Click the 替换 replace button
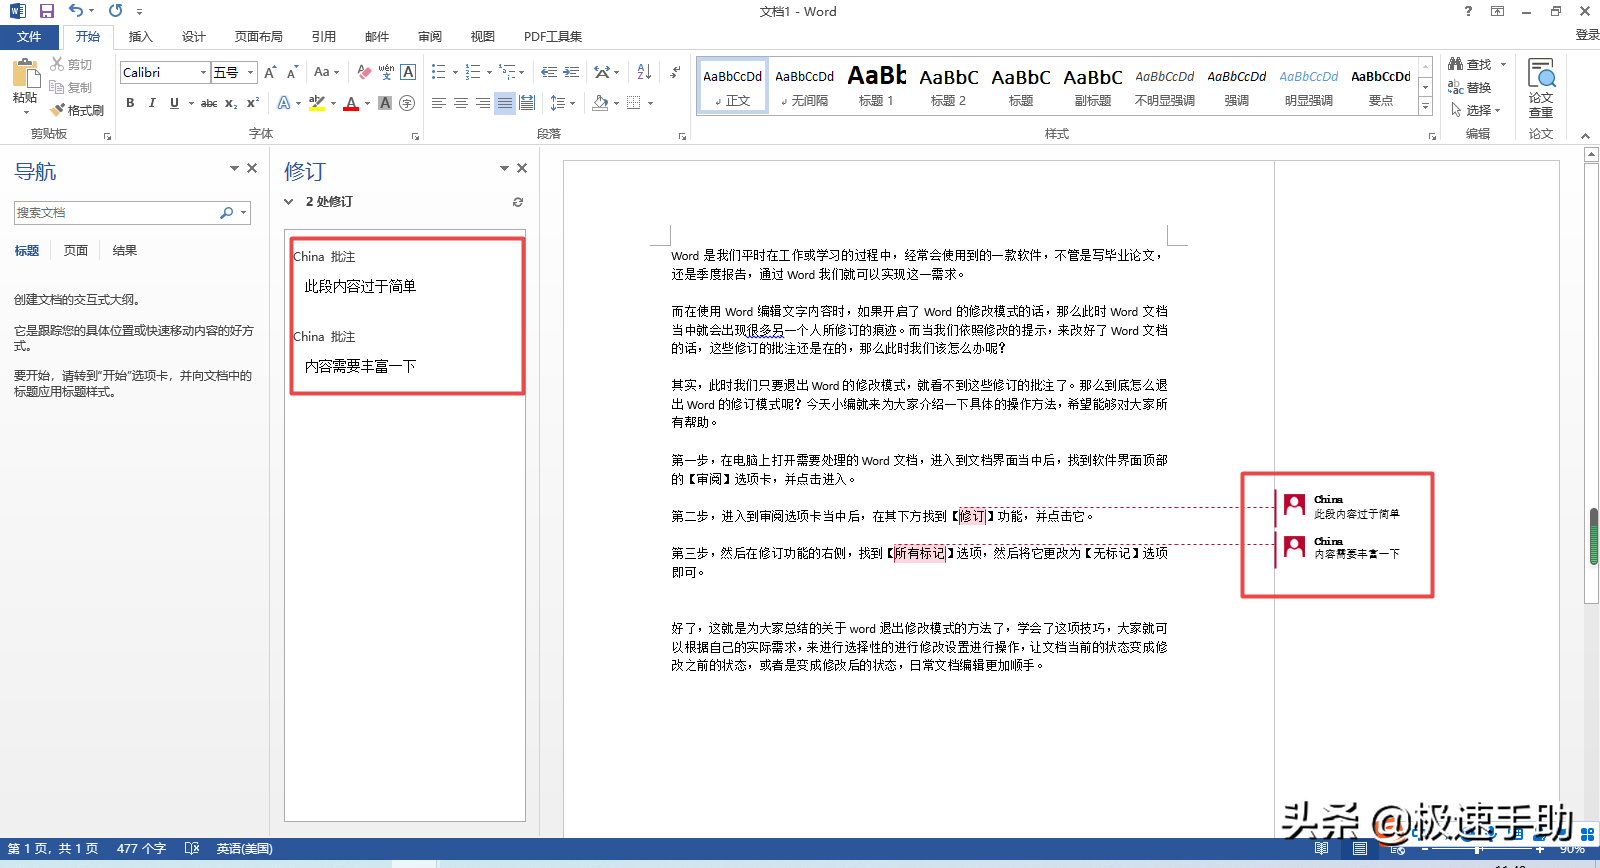1600x868 pixels. (x=1470, y=88)
